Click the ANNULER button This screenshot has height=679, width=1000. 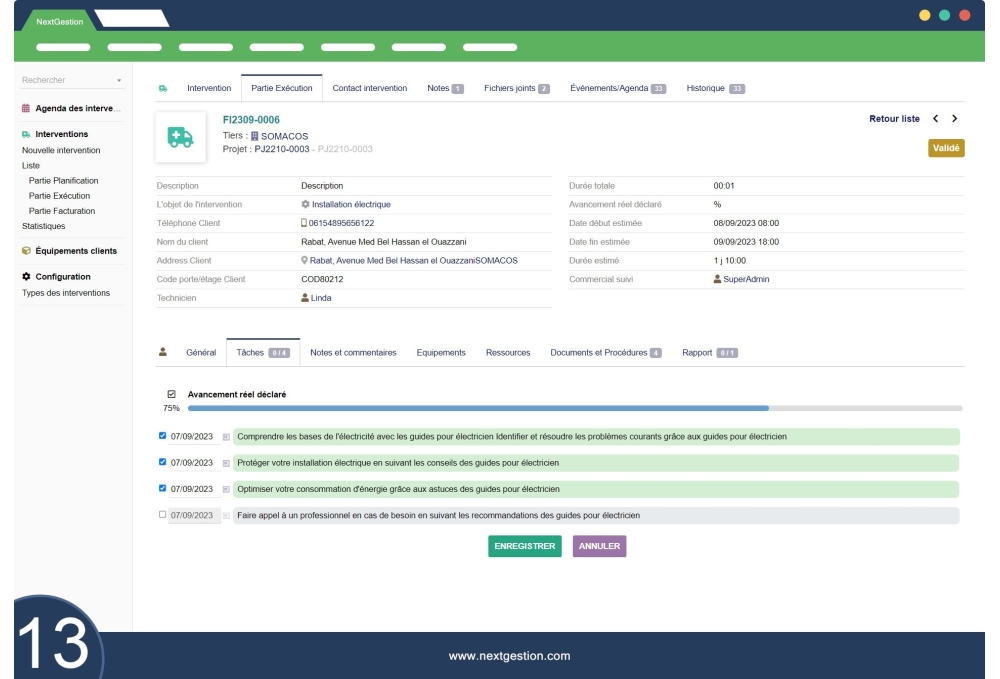tap(599, 546)
